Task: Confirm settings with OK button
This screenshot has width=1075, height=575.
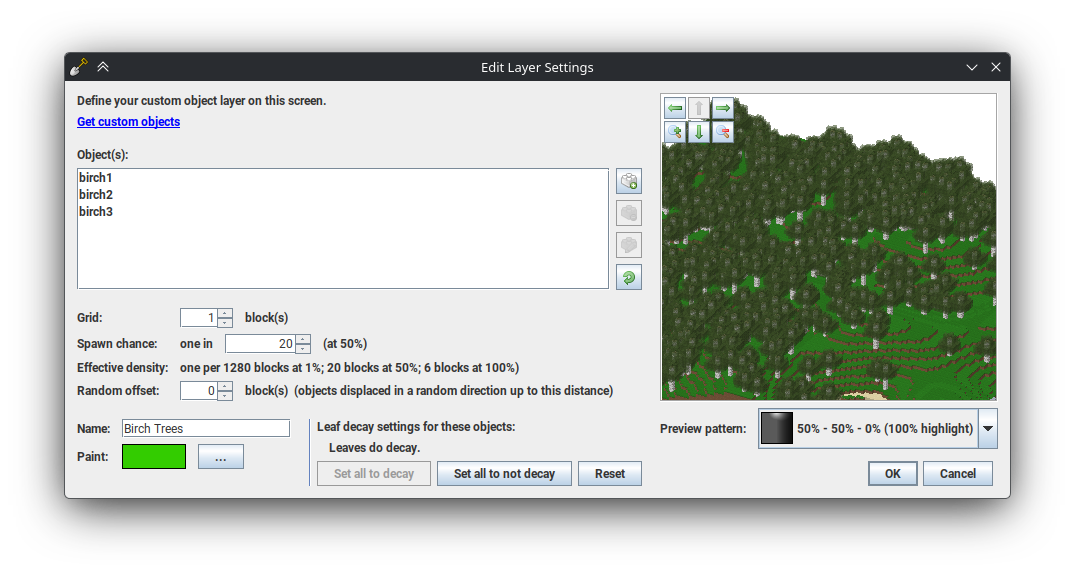Action: (x=893, y=474)
